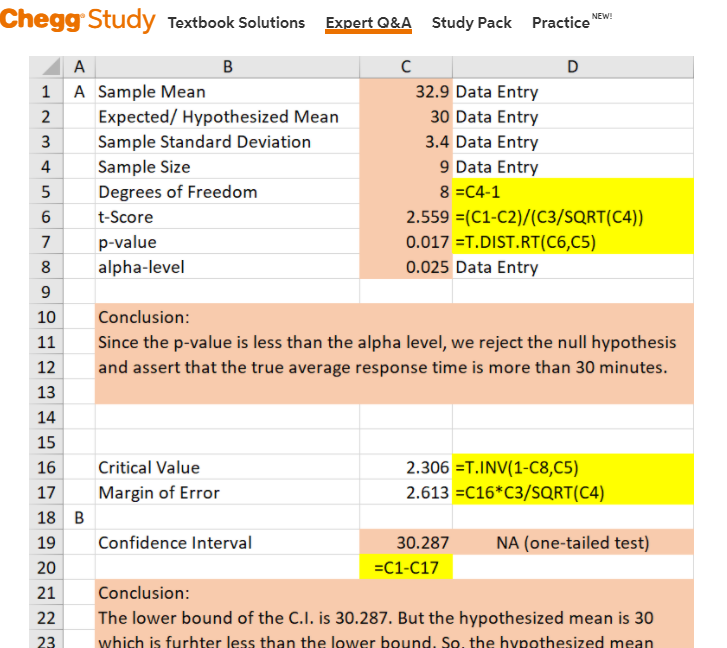The image size is (727, 648).
Task: Open the Expert Q&A tab
Action: pyautogui.click(x=369, y=23)
